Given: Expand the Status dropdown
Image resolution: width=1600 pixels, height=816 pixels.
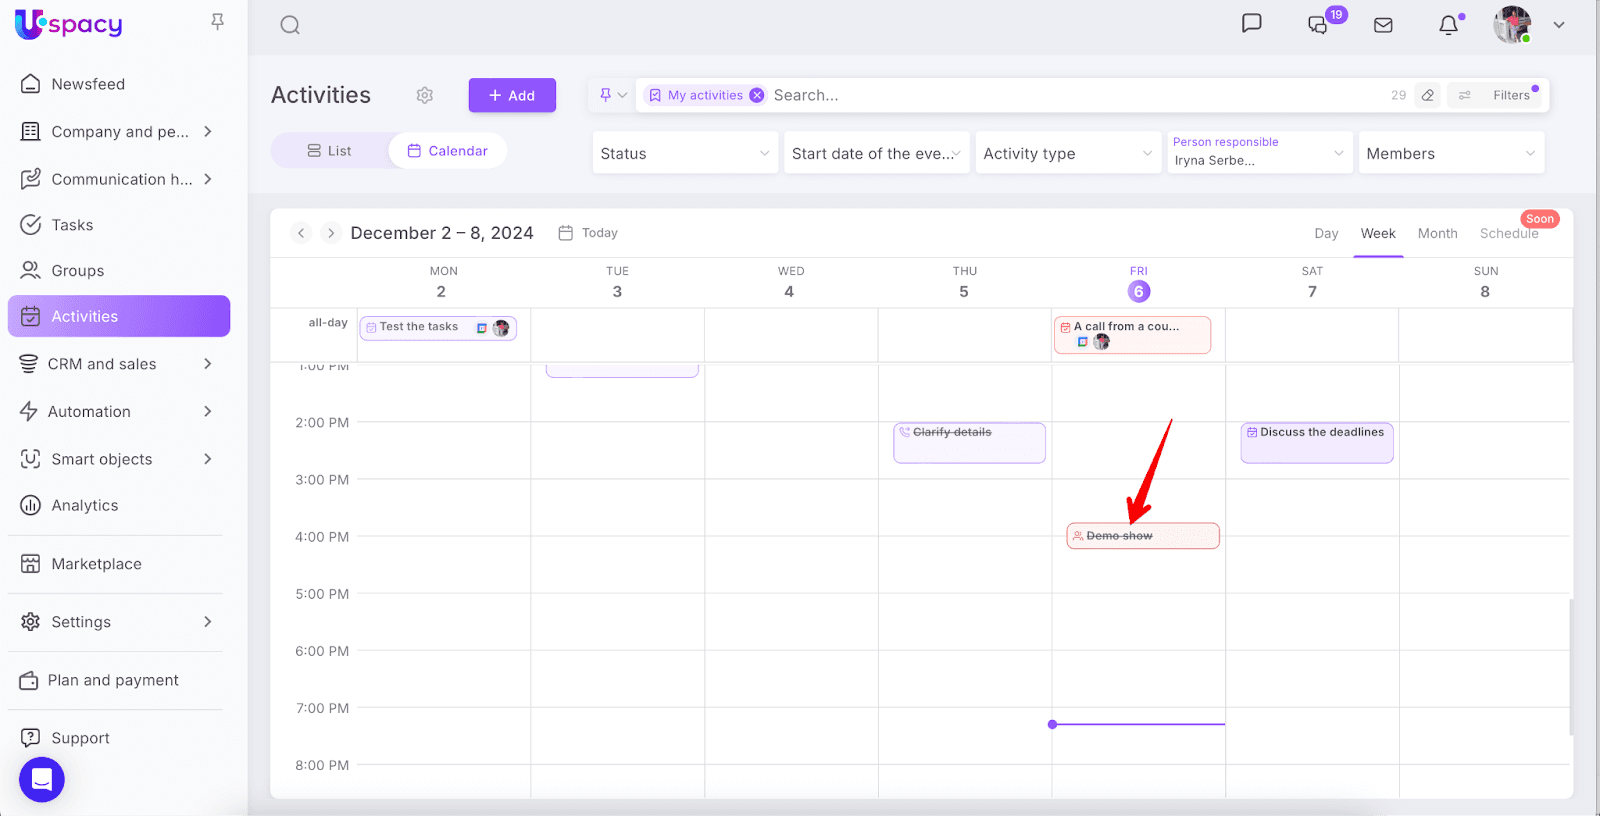Looking at the screenshot, I should tap(685, 153).
